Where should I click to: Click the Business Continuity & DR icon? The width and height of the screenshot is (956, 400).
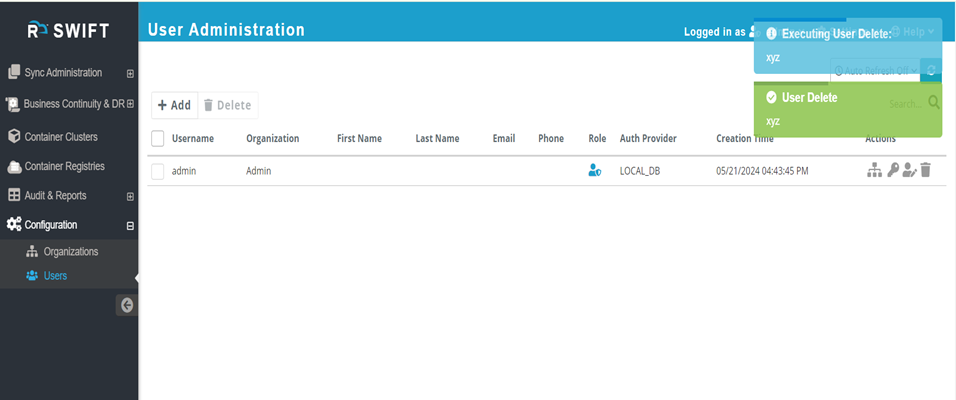pyautogui.click(x=13, y=104)
